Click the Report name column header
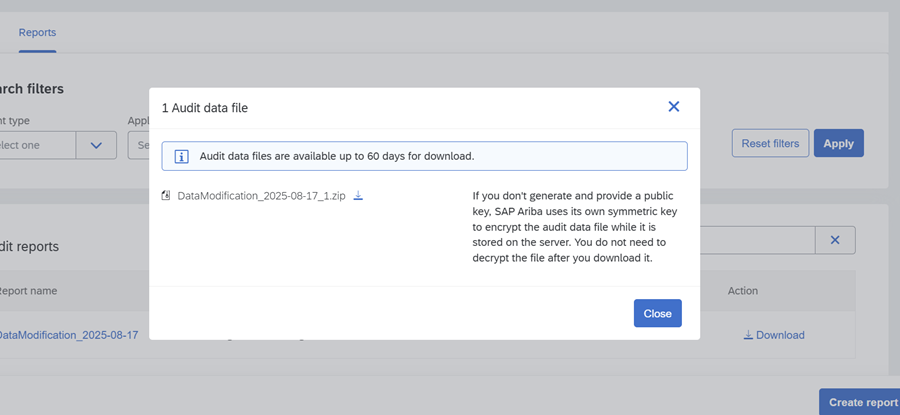Viewport: 900px width, 415px height. click(28, 291)
